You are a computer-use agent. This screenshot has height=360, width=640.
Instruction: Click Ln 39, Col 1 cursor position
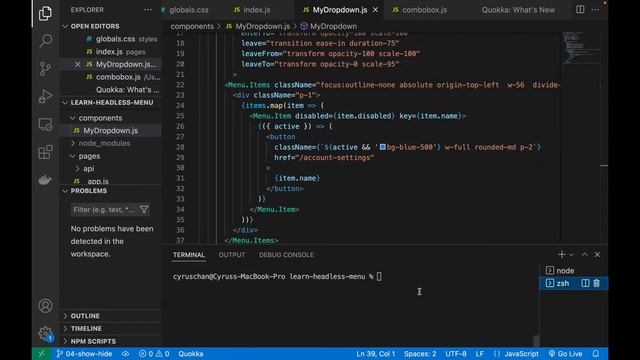point(376,354)
